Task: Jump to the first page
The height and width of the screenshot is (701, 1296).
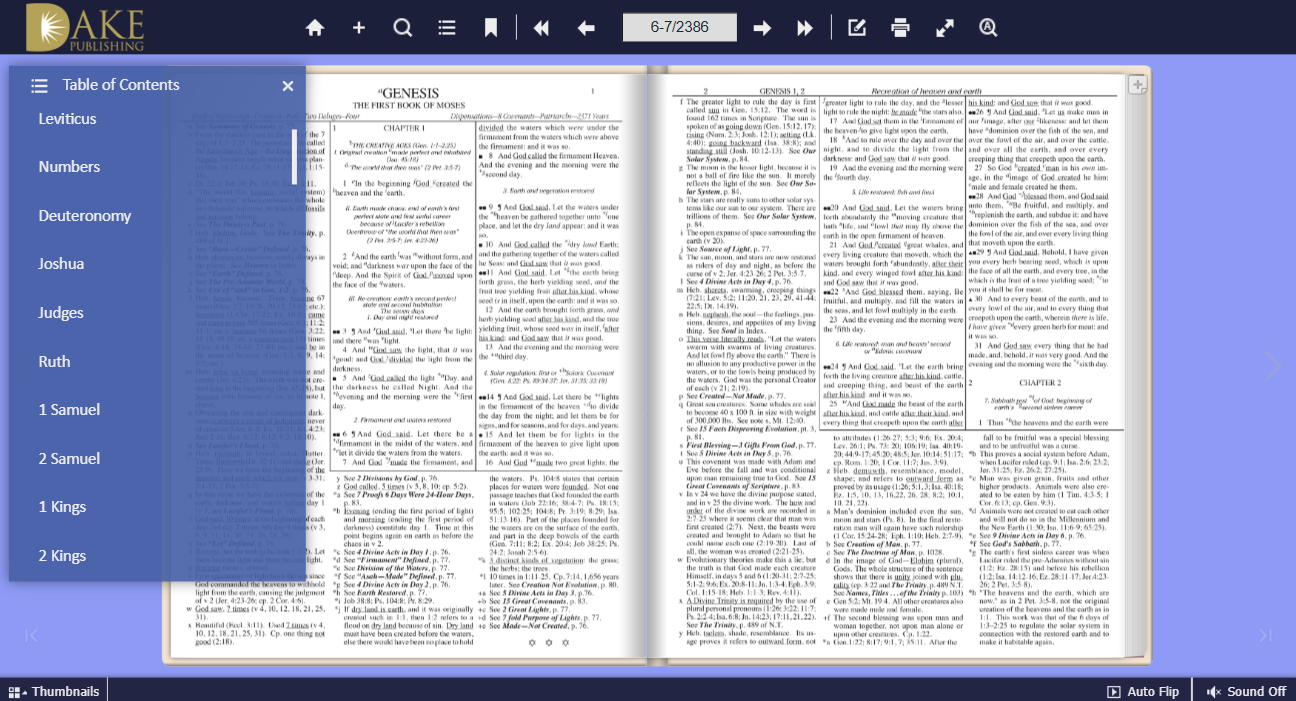Action: coord(542,28)
